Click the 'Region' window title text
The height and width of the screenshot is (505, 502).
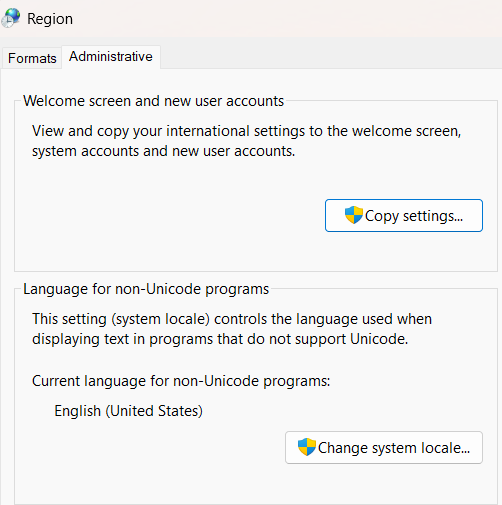pyautogui.click(x=50, y=19)
